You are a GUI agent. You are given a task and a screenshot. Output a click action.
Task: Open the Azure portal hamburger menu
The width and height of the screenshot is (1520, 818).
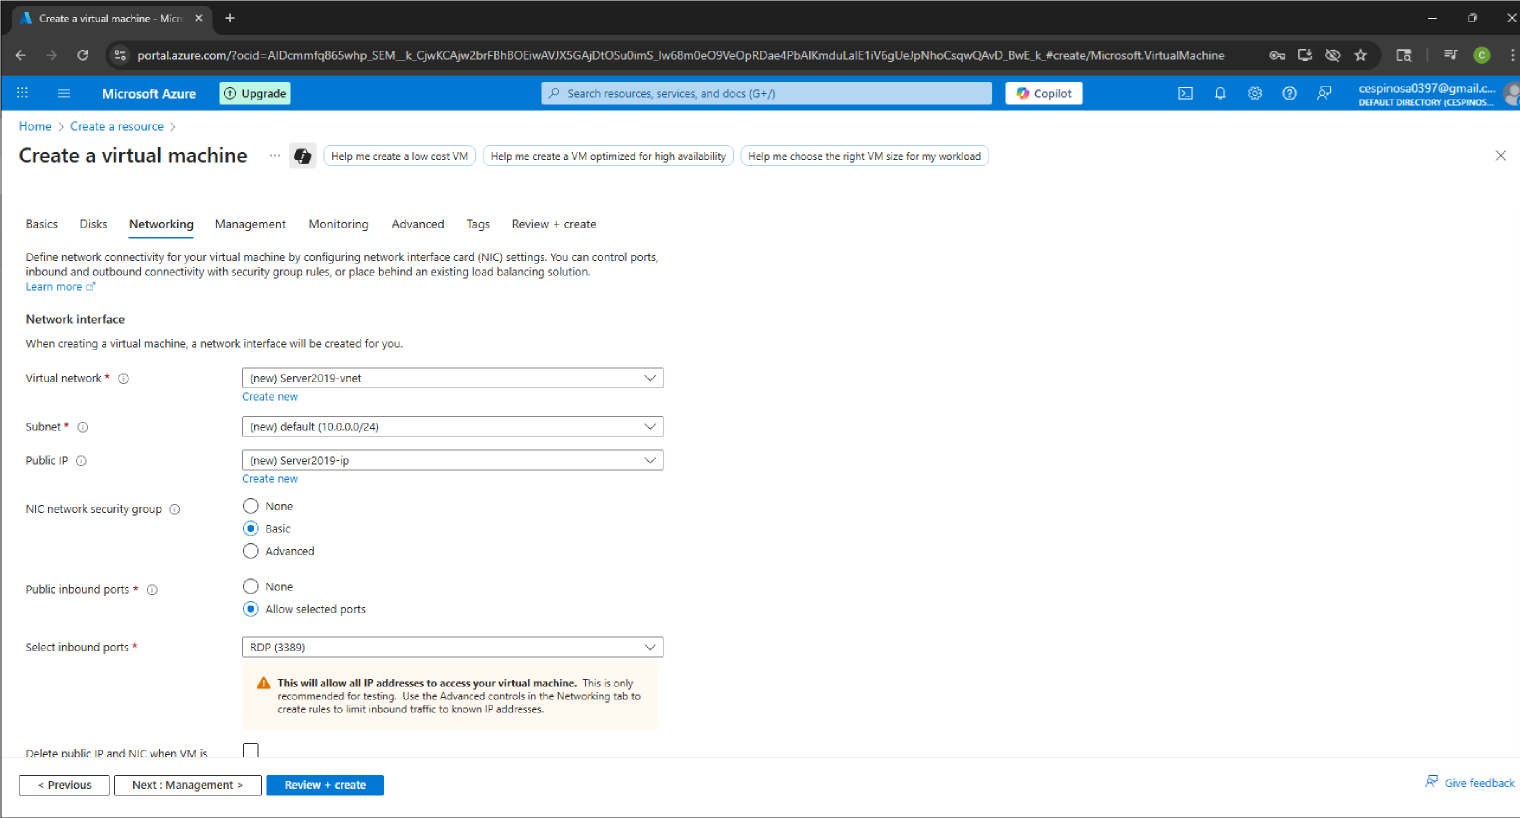point(64,93)
